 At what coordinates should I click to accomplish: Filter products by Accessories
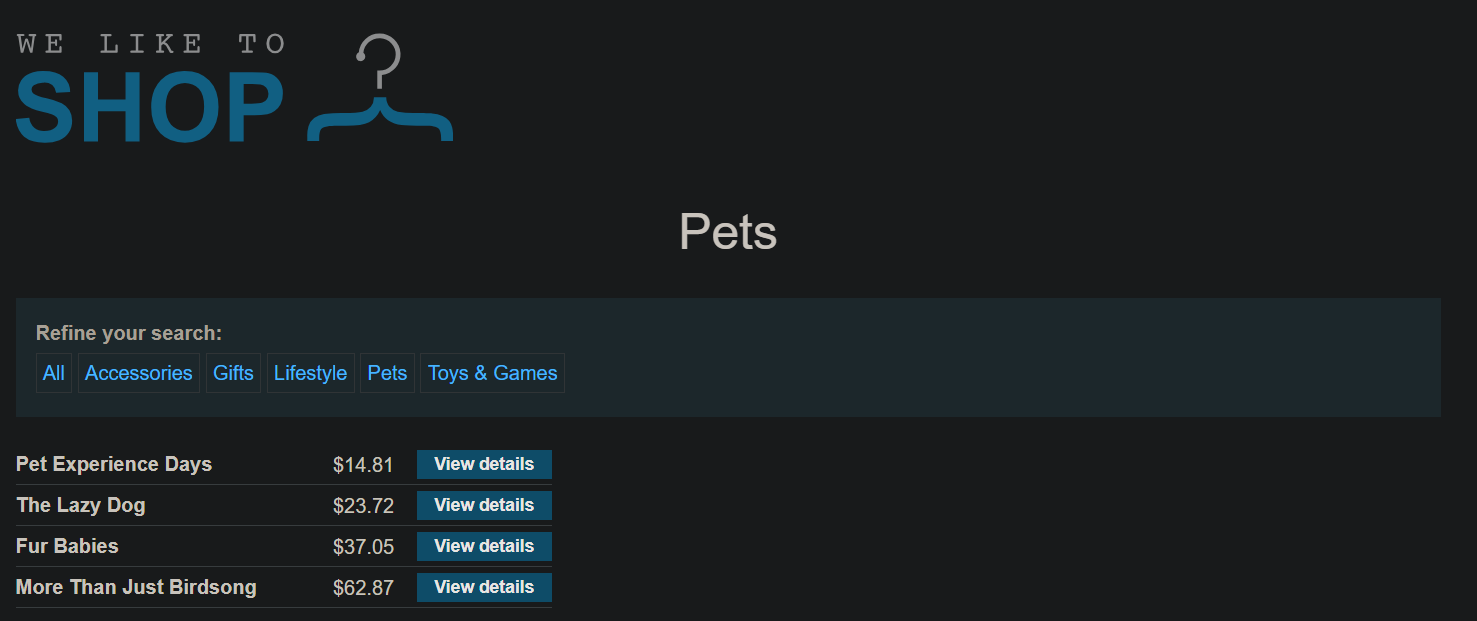coord(139,373)
